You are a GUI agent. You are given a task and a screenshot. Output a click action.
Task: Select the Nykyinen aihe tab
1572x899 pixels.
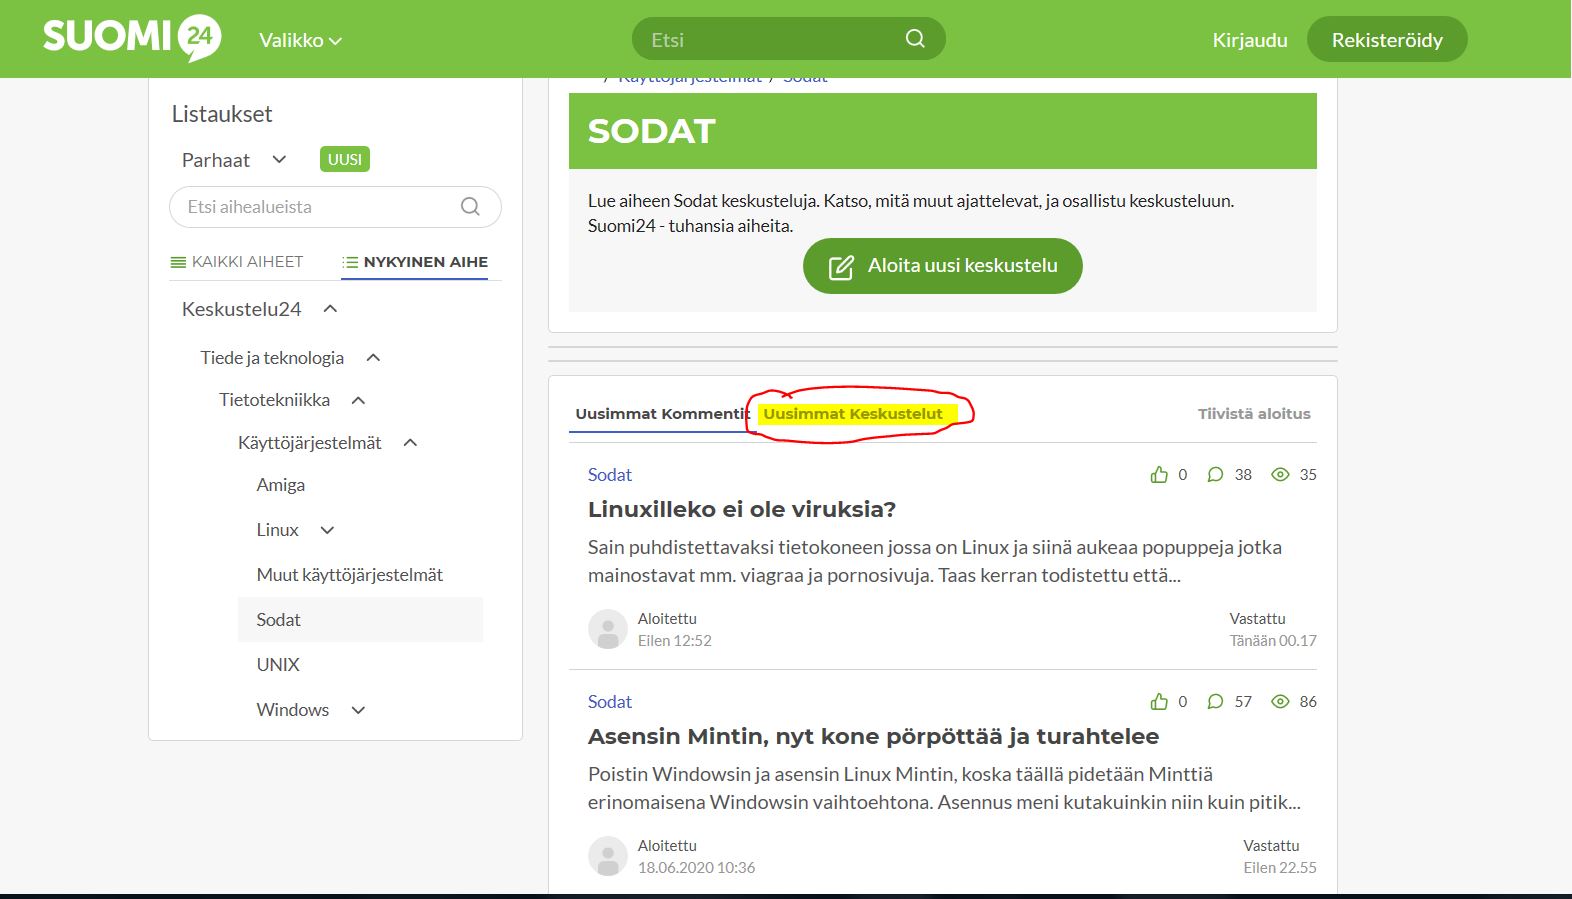point(415,262)
